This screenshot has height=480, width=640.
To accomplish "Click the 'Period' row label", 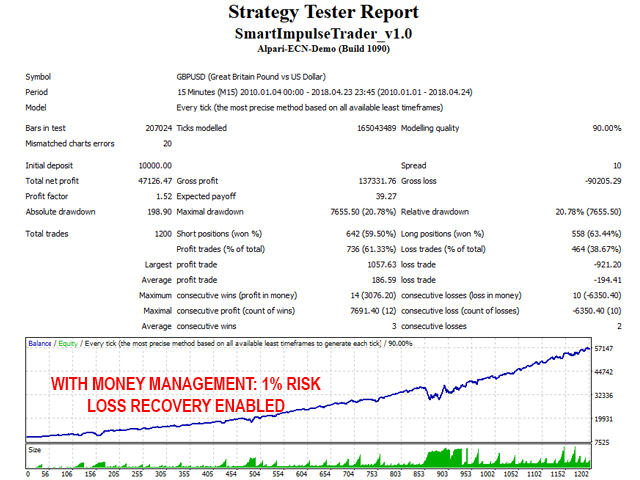I will pyautogui.click(x=36, y=92).
